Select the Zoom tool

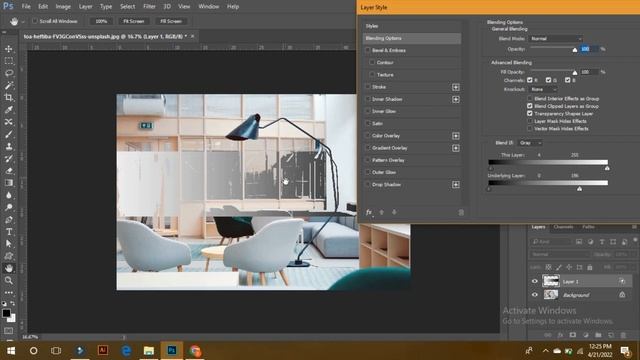9,280
